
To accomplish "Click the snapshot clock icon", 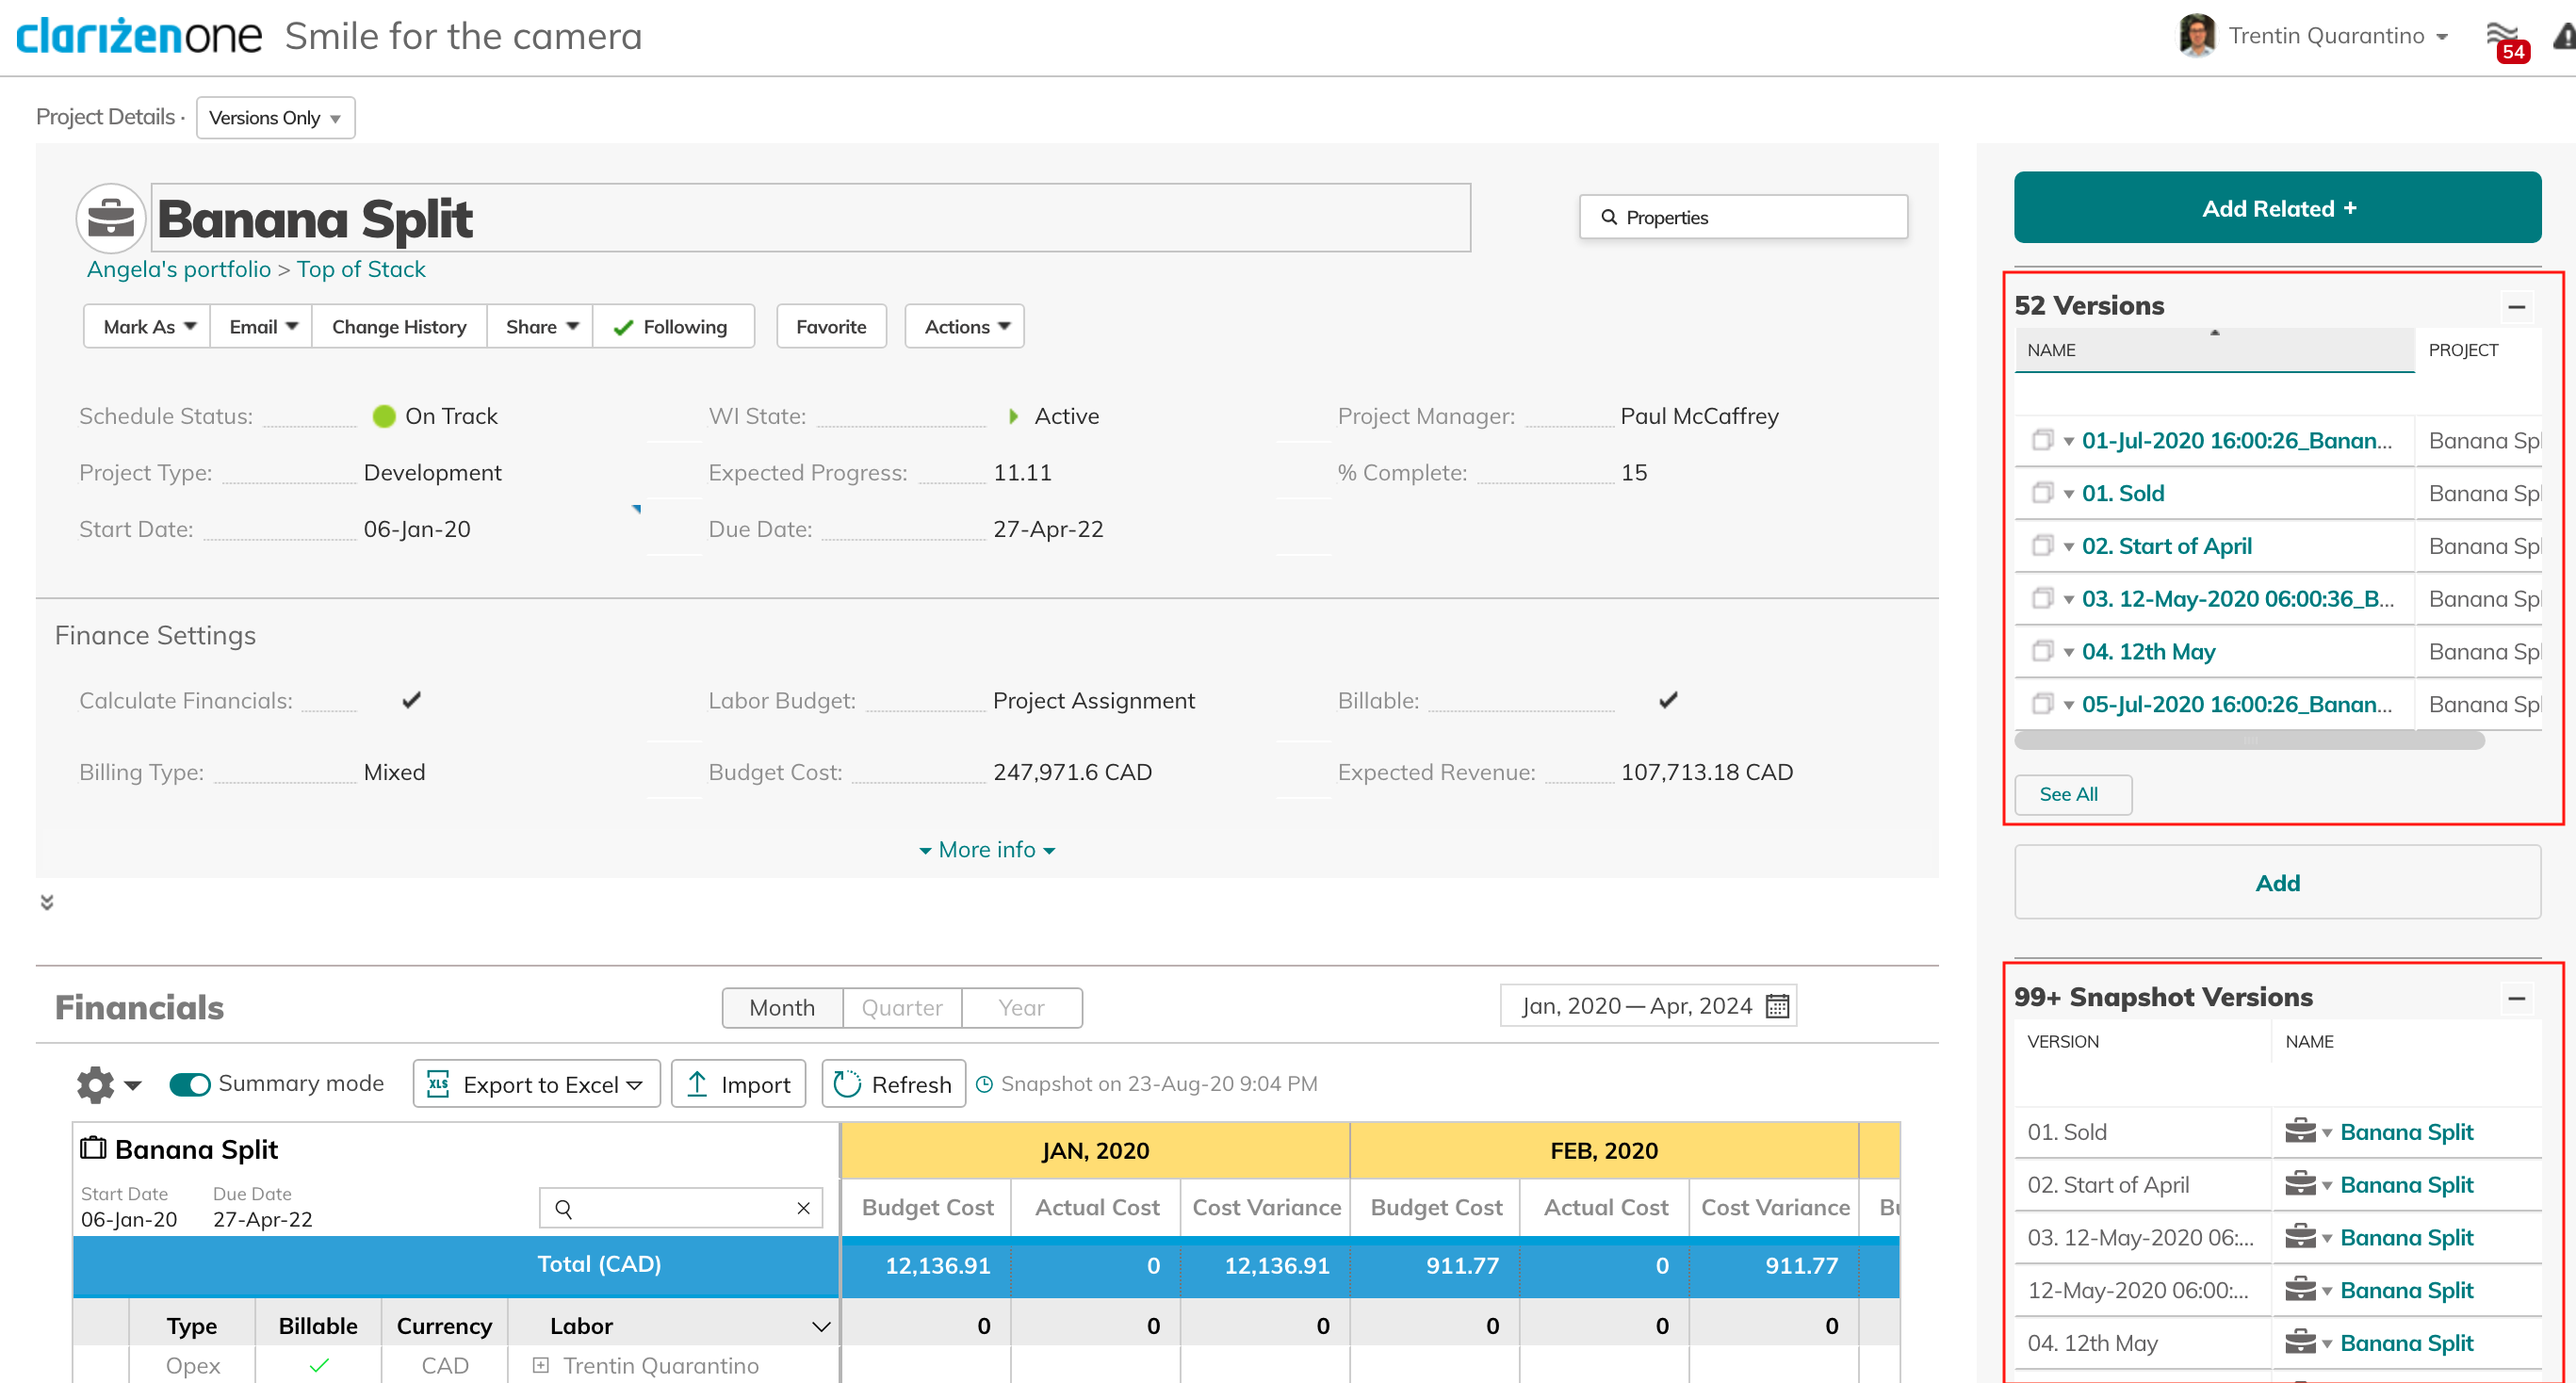I will [984, 1084].
